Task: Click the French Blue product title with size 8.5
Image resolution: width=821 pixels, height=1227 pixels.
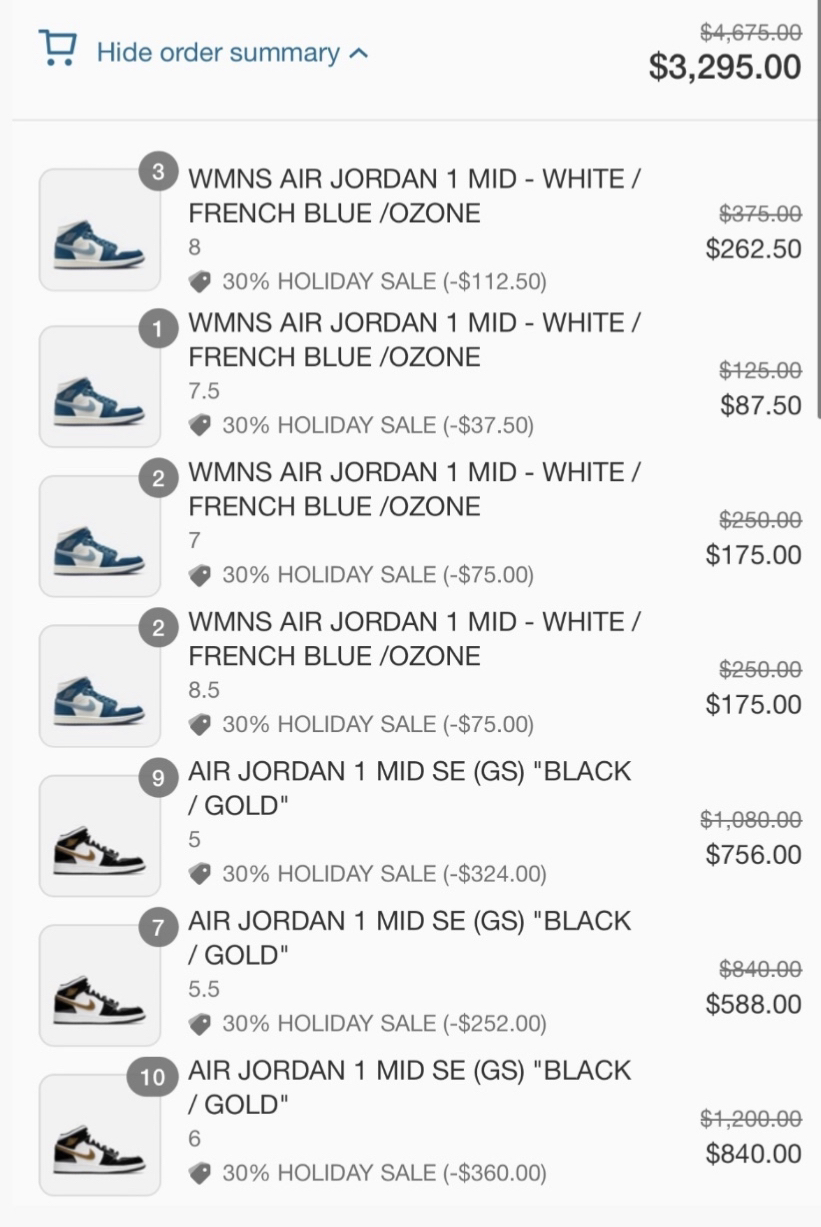Action: click(x=414, y=639)
